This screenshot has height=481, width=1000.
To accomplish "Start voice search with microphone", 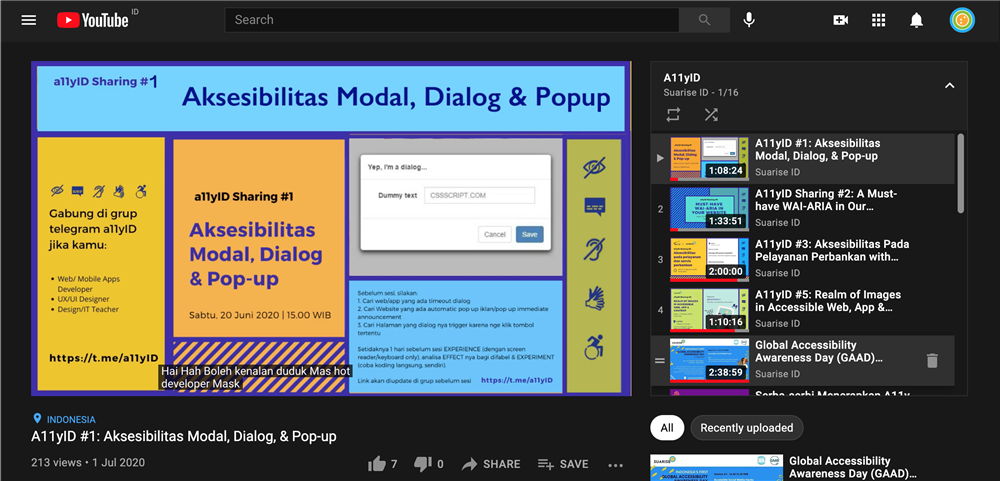I will (749, 20).
